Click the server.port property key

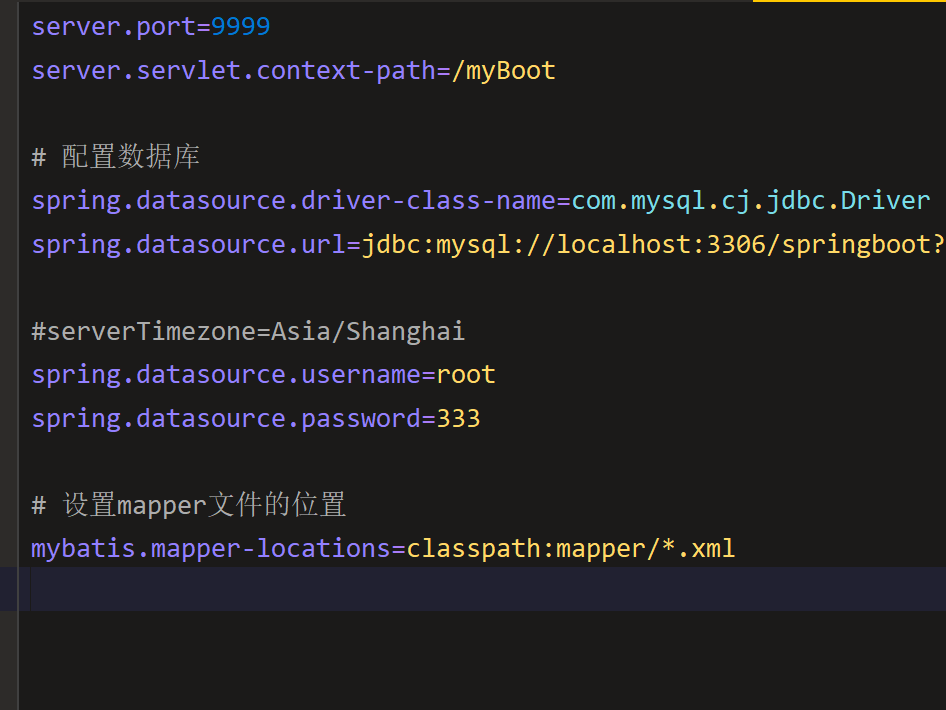113,27
